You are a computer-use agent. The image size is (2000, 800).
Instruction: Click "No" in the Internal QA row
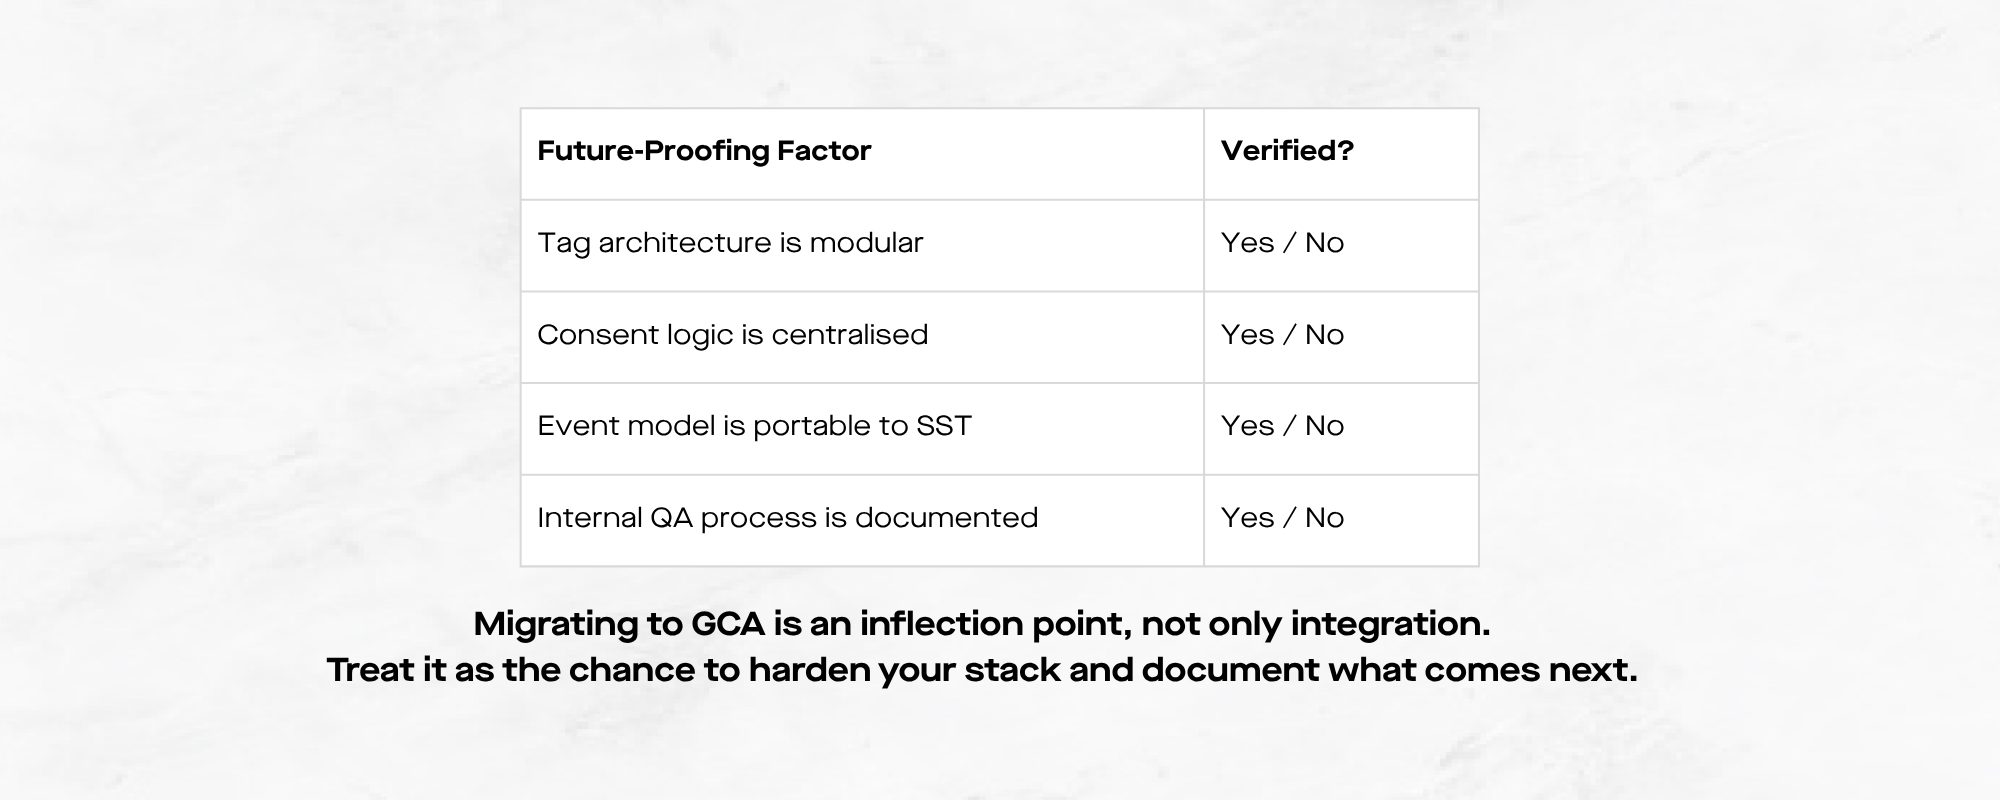click(x=1324, y=518)
